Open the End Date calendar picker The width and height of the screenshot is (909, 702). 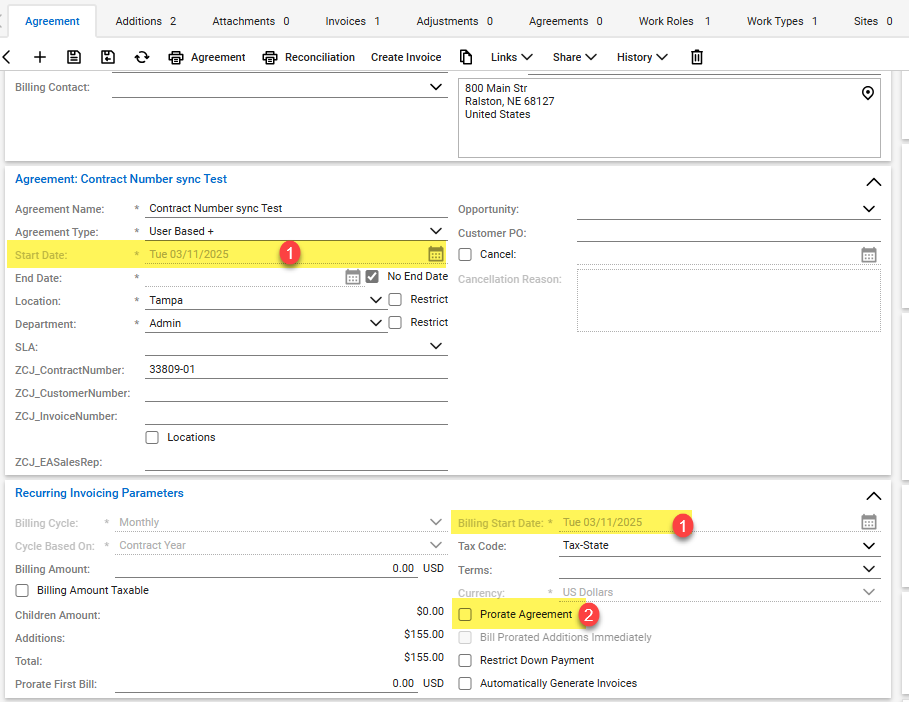352,277
